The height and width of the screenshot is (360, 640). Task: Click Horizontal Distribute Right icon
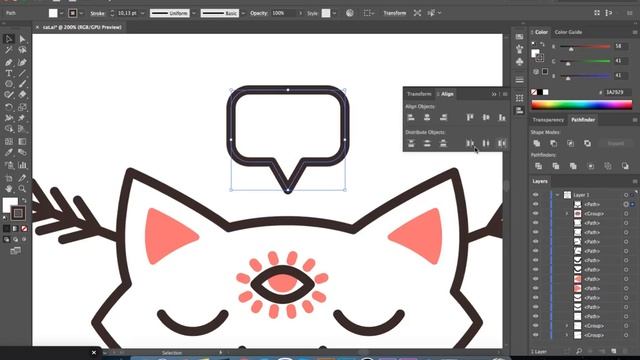click(502, 143)
